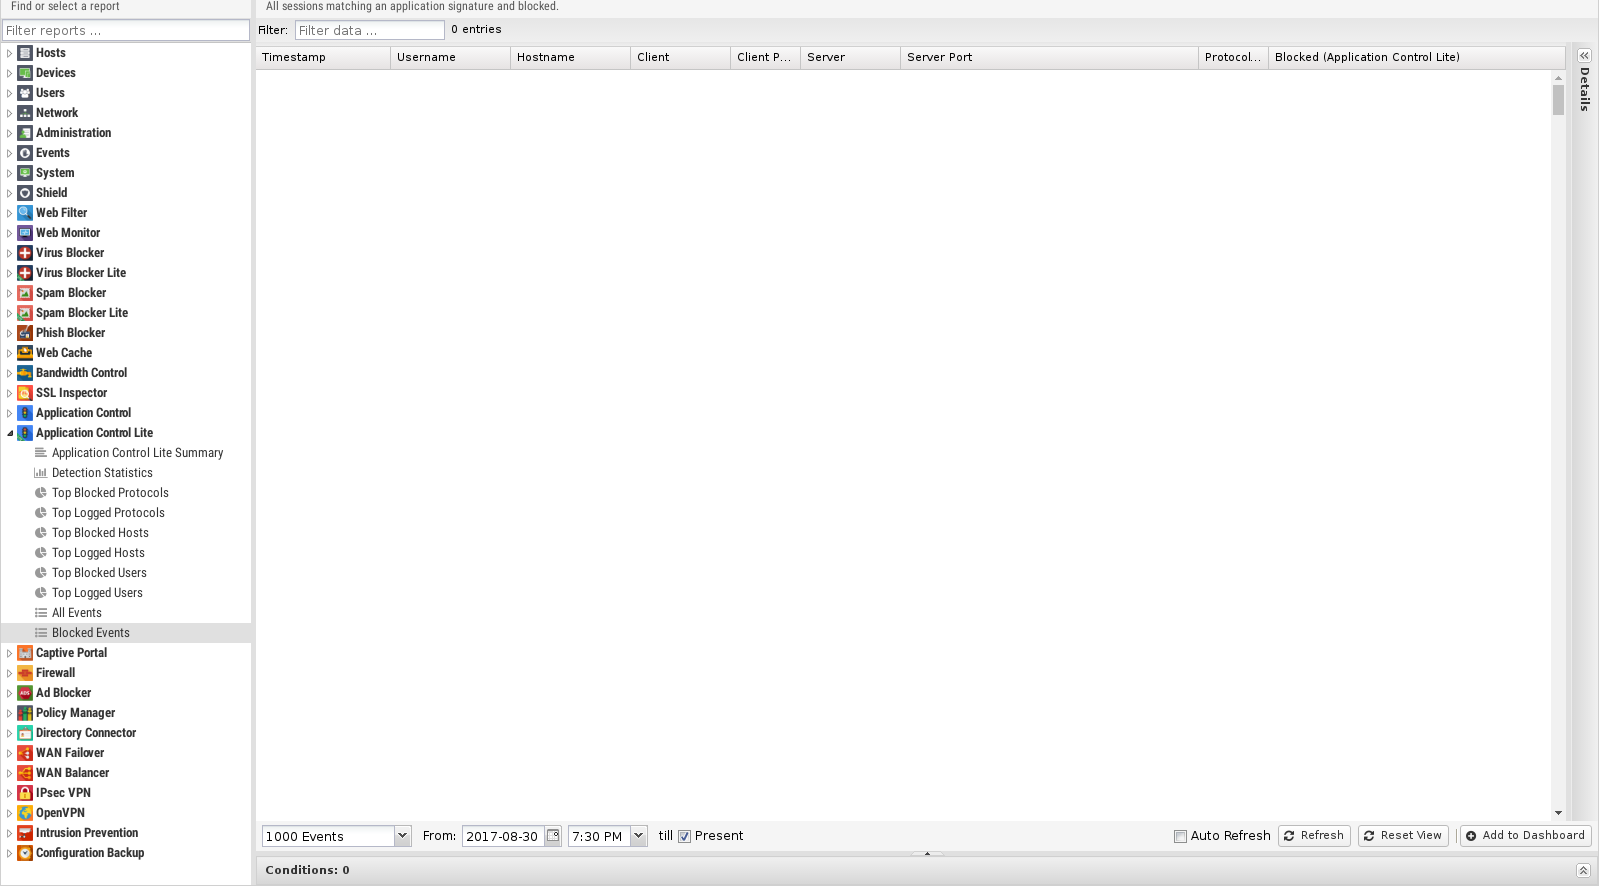Expand the Conditions panel

pos(1583,870)
